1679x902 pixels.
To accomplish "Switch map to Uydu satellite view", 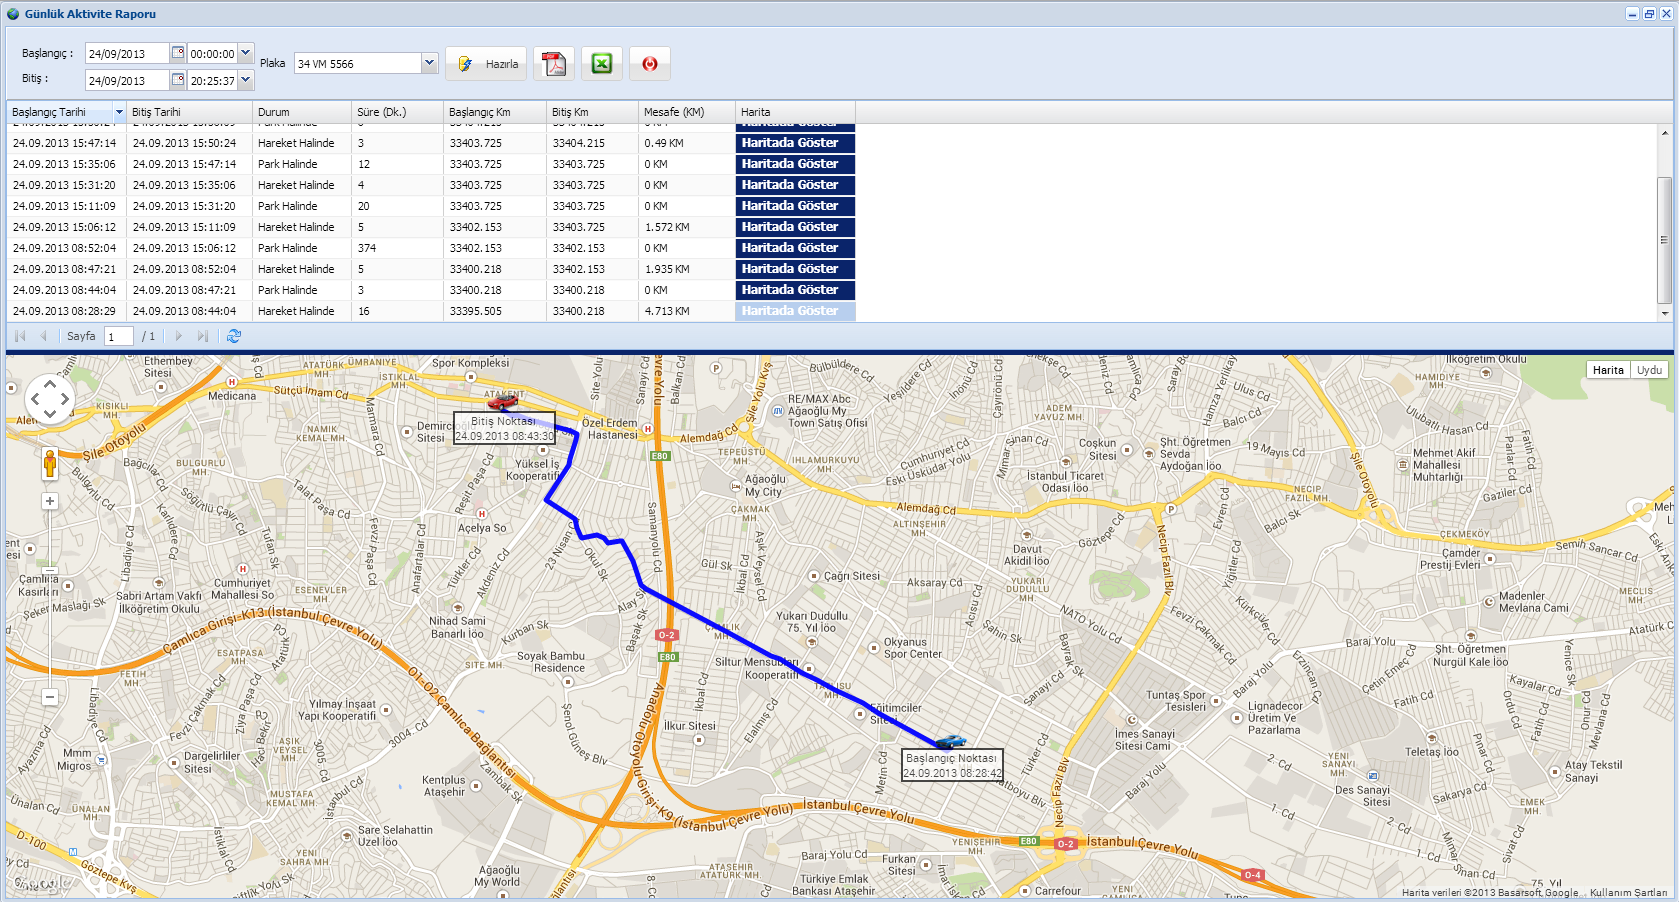I will click(1649, 370).
